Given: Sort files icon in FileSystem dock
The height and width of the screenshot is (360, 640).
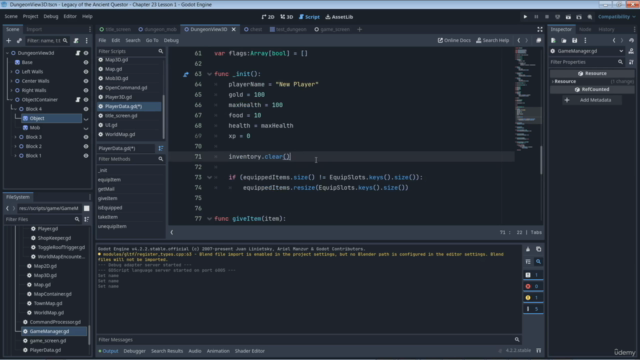Looking at the screenshot, I should tap(87, 219).
